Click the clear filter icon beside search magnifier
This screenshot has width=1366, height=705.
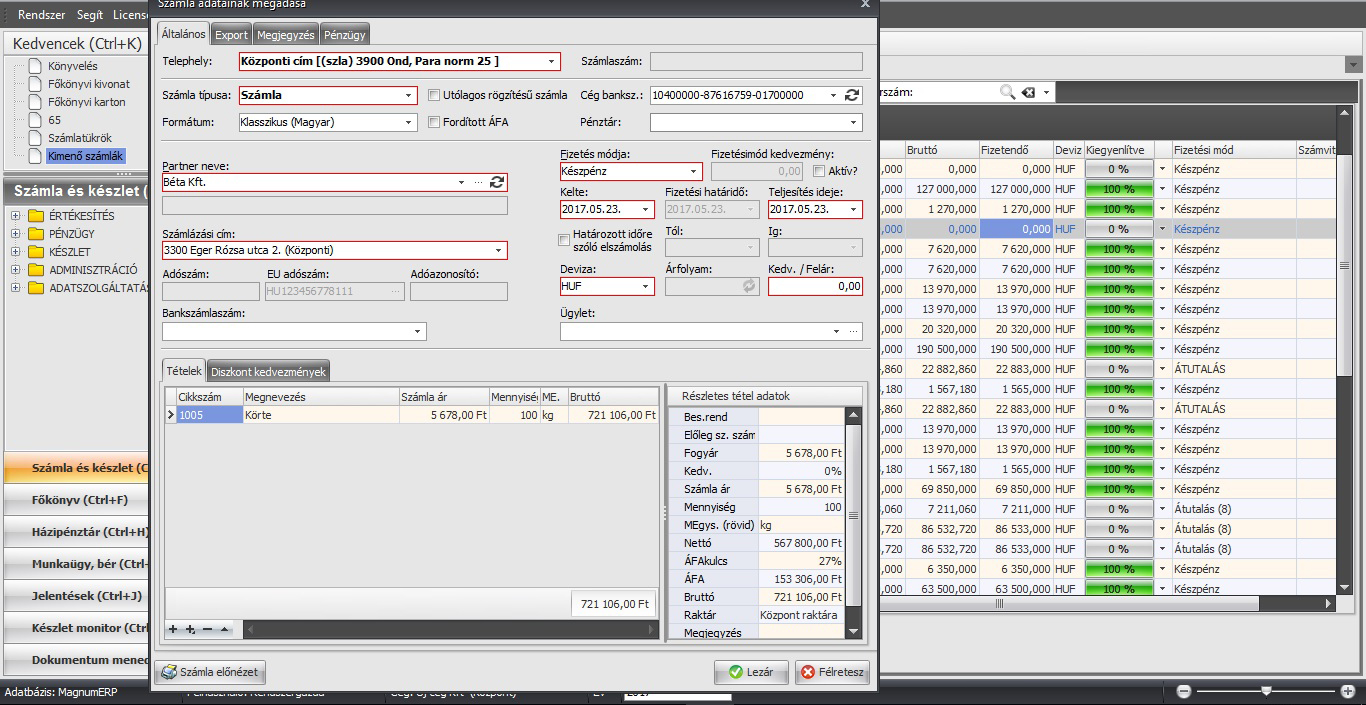click(1027, 92)
